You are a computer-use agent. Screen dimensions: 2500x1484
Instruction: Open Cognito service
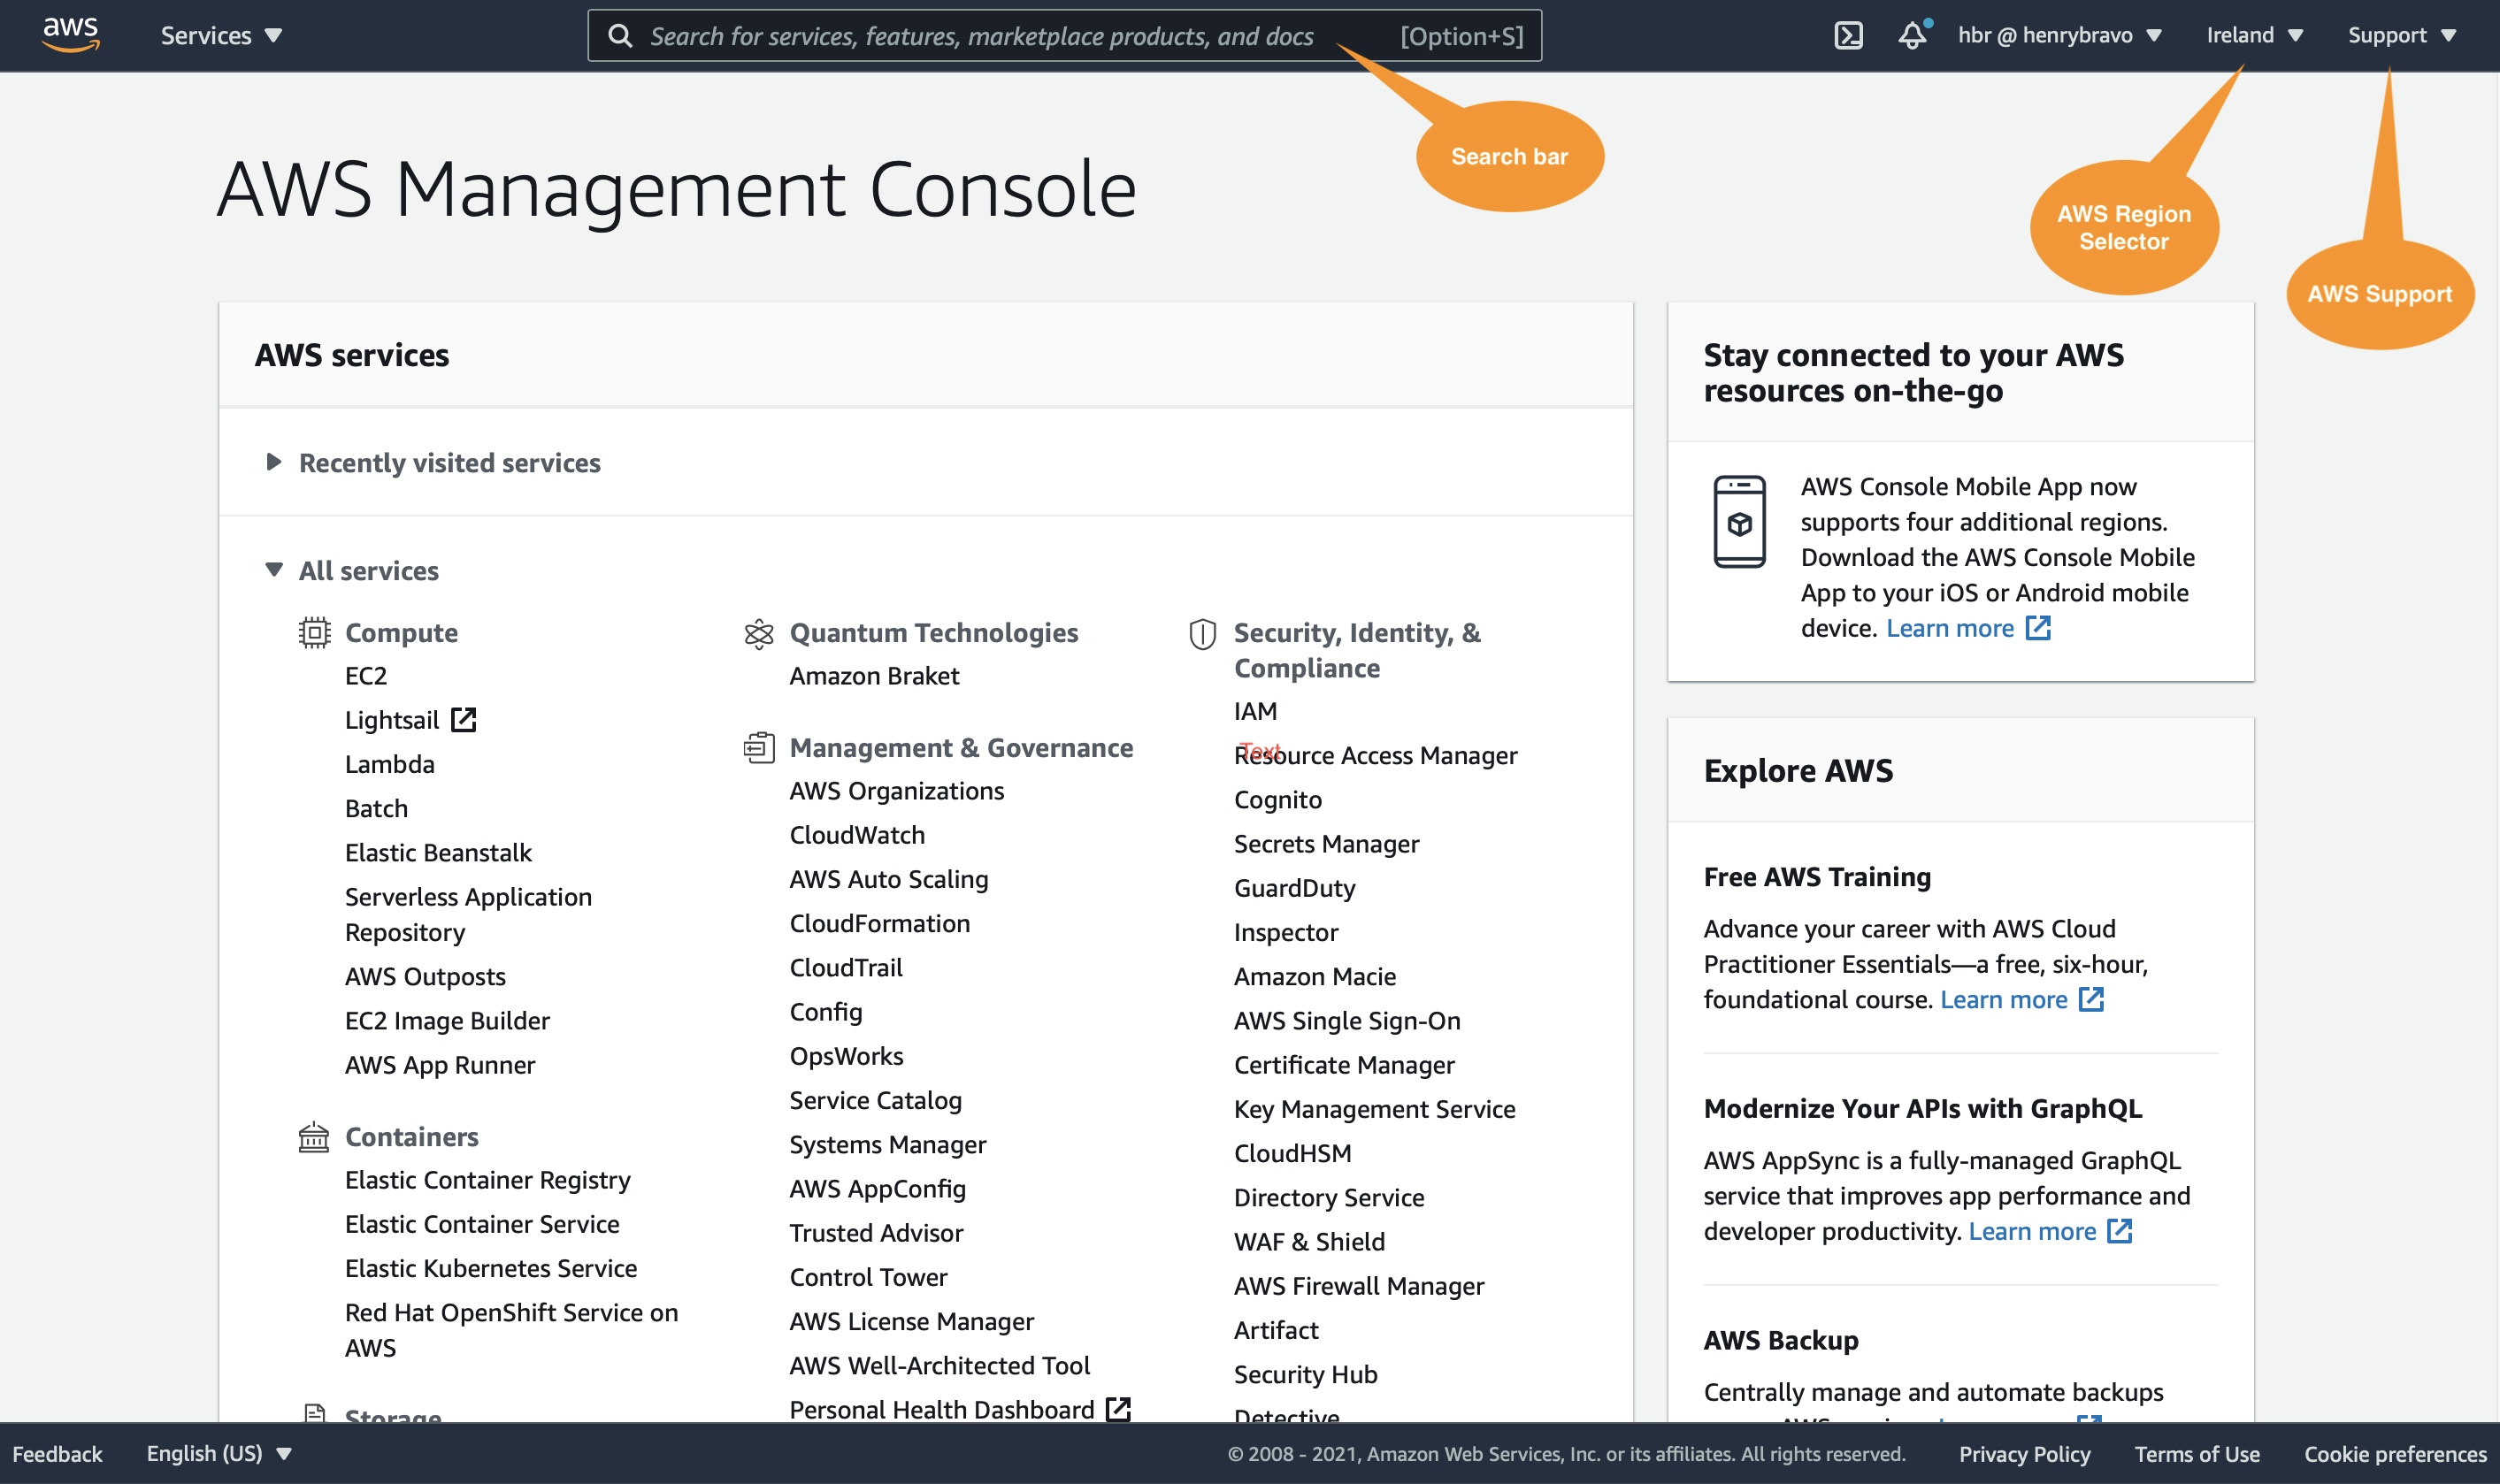1277,800
